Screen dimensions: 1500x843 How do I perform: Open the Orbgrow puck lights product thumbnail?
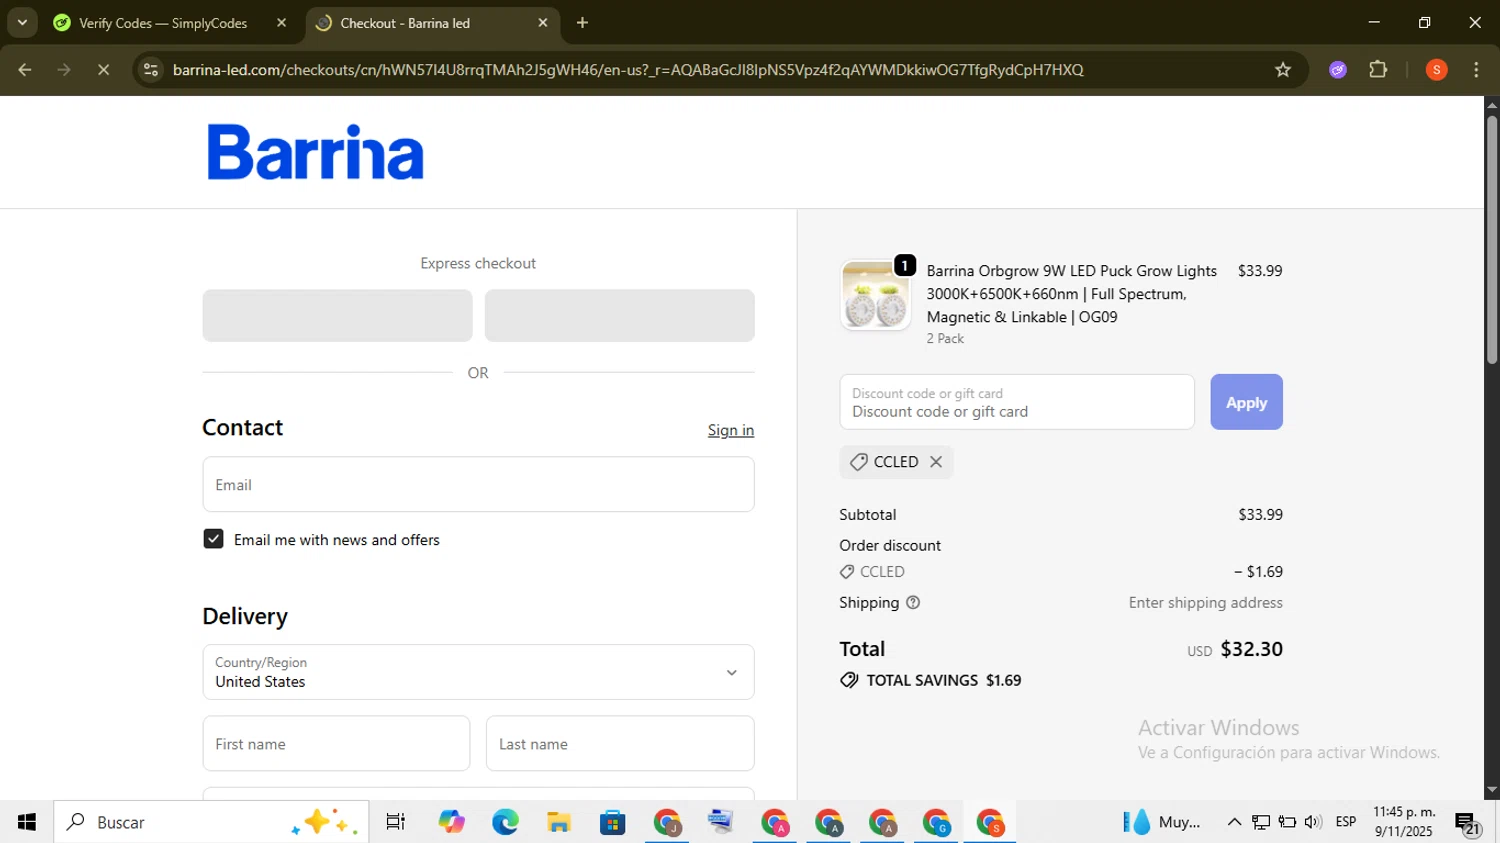(x=876, y=295)
